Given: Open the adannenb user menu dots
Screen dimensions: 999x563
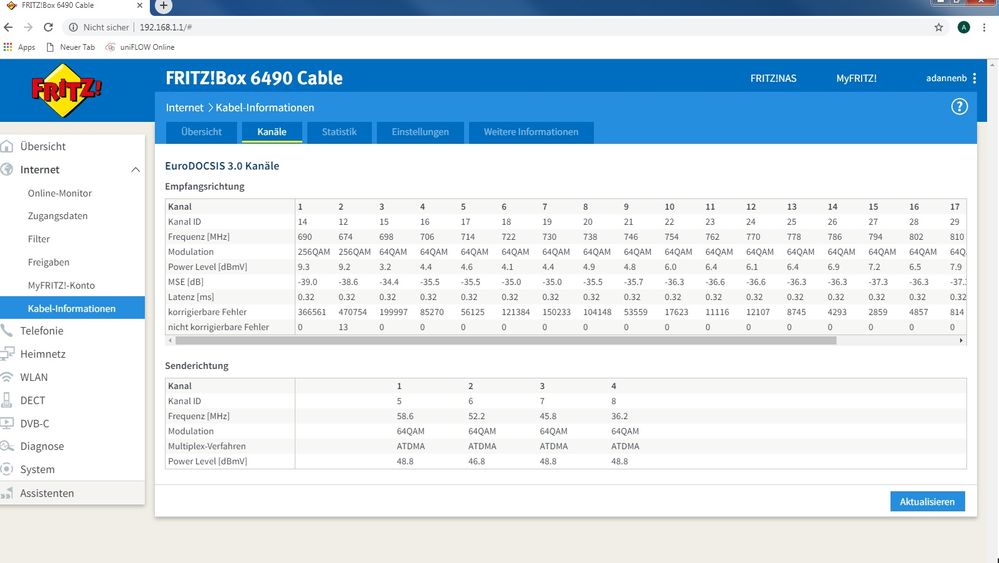Looking at the screenshot, I should [974, 78].
